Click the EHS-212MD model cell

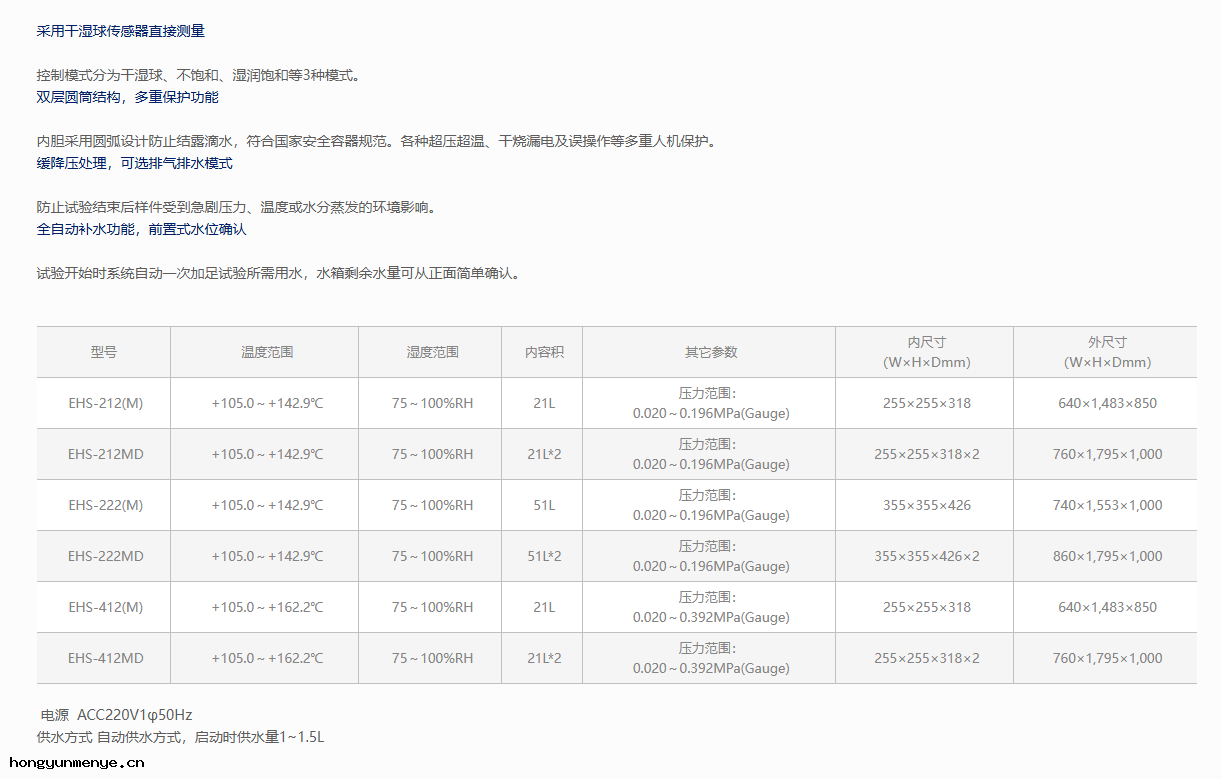pos(103,453)
